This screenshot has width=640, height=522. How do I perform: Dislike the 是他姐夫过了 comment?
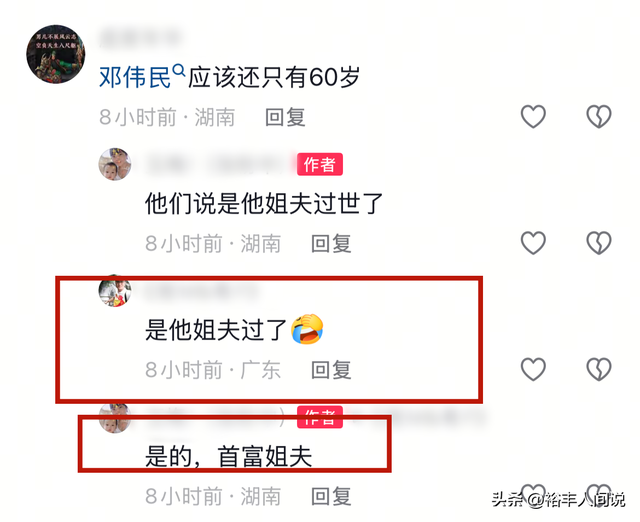click(x=599, y=369)
